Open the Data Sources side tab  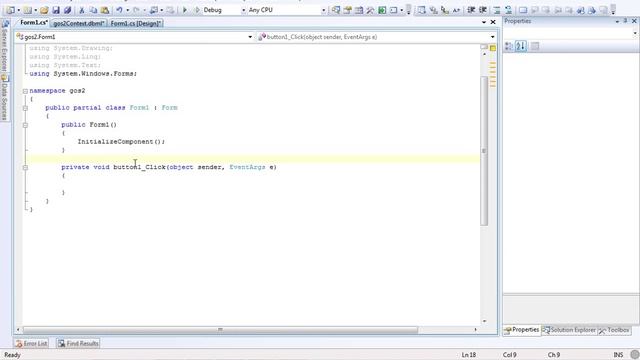(x=4, y=98)
